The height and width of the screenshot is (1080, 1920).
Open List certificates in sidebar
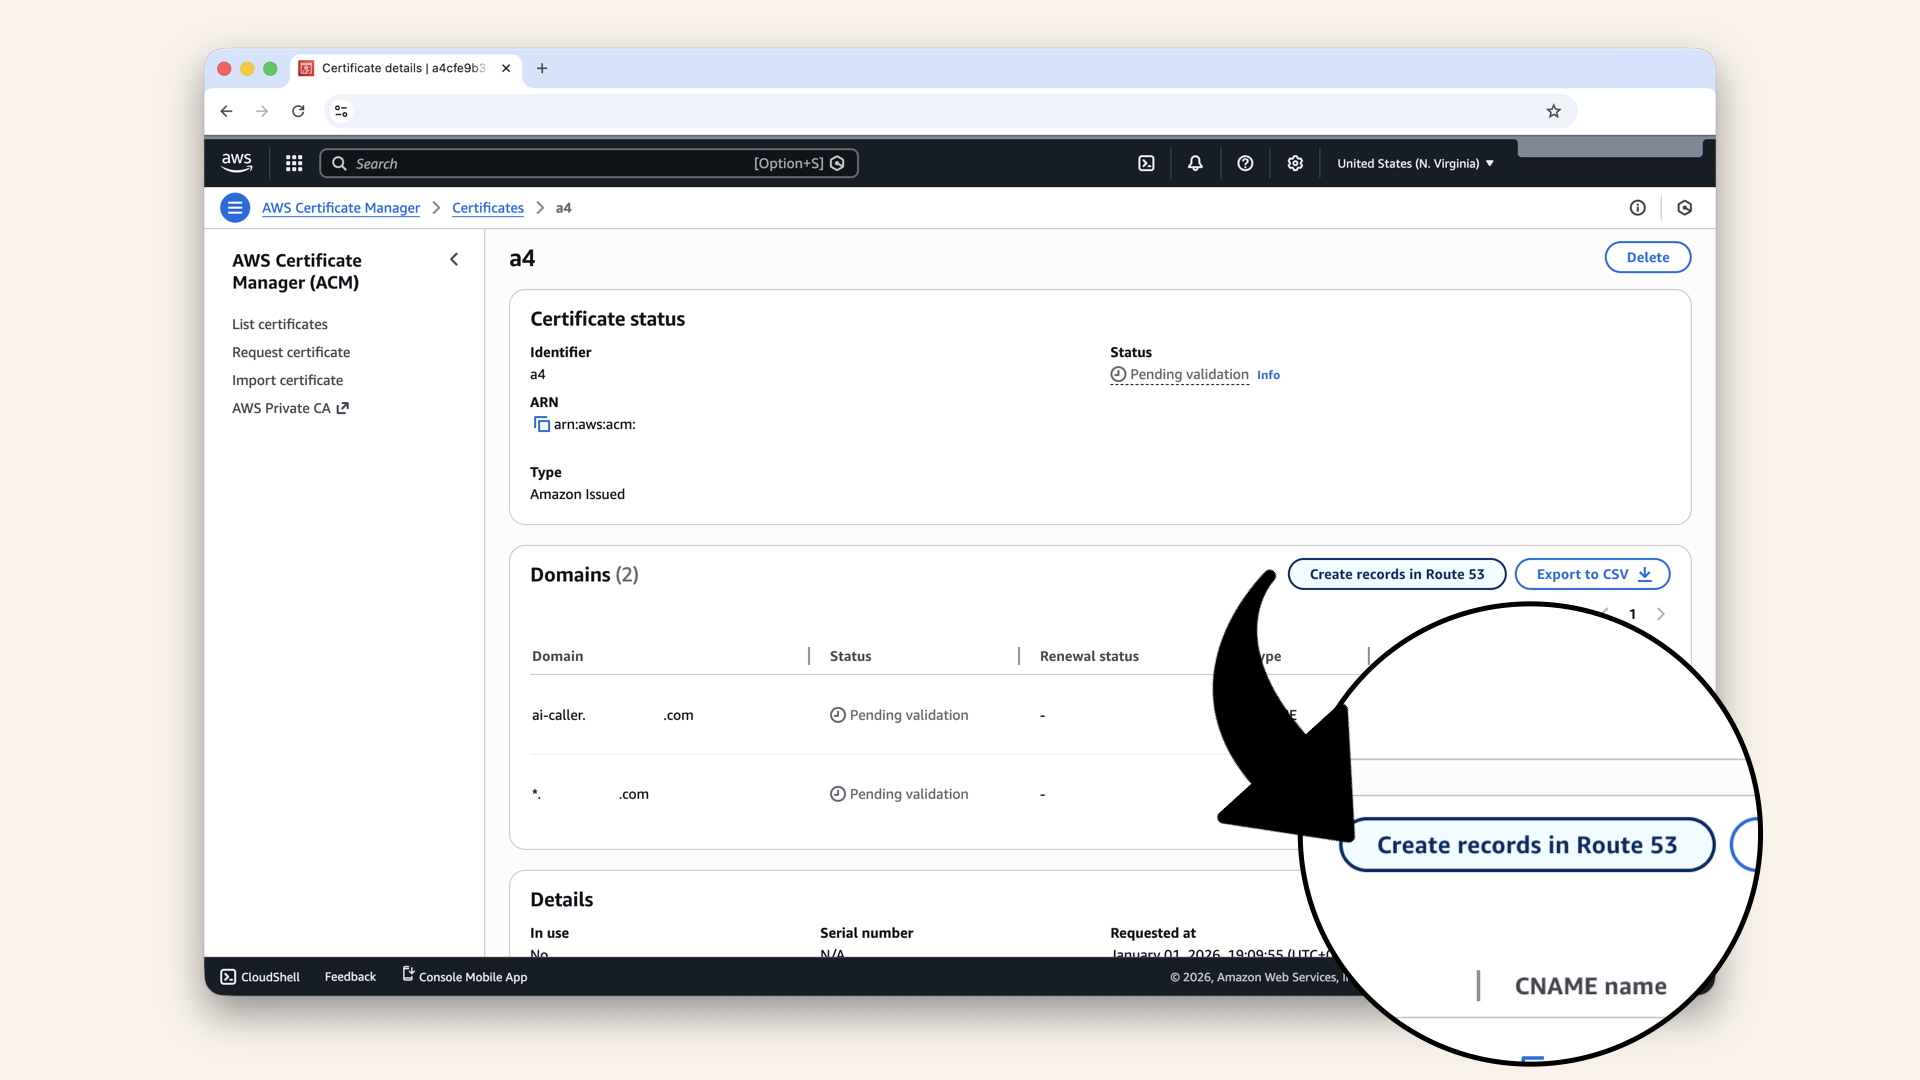[280, 324]
